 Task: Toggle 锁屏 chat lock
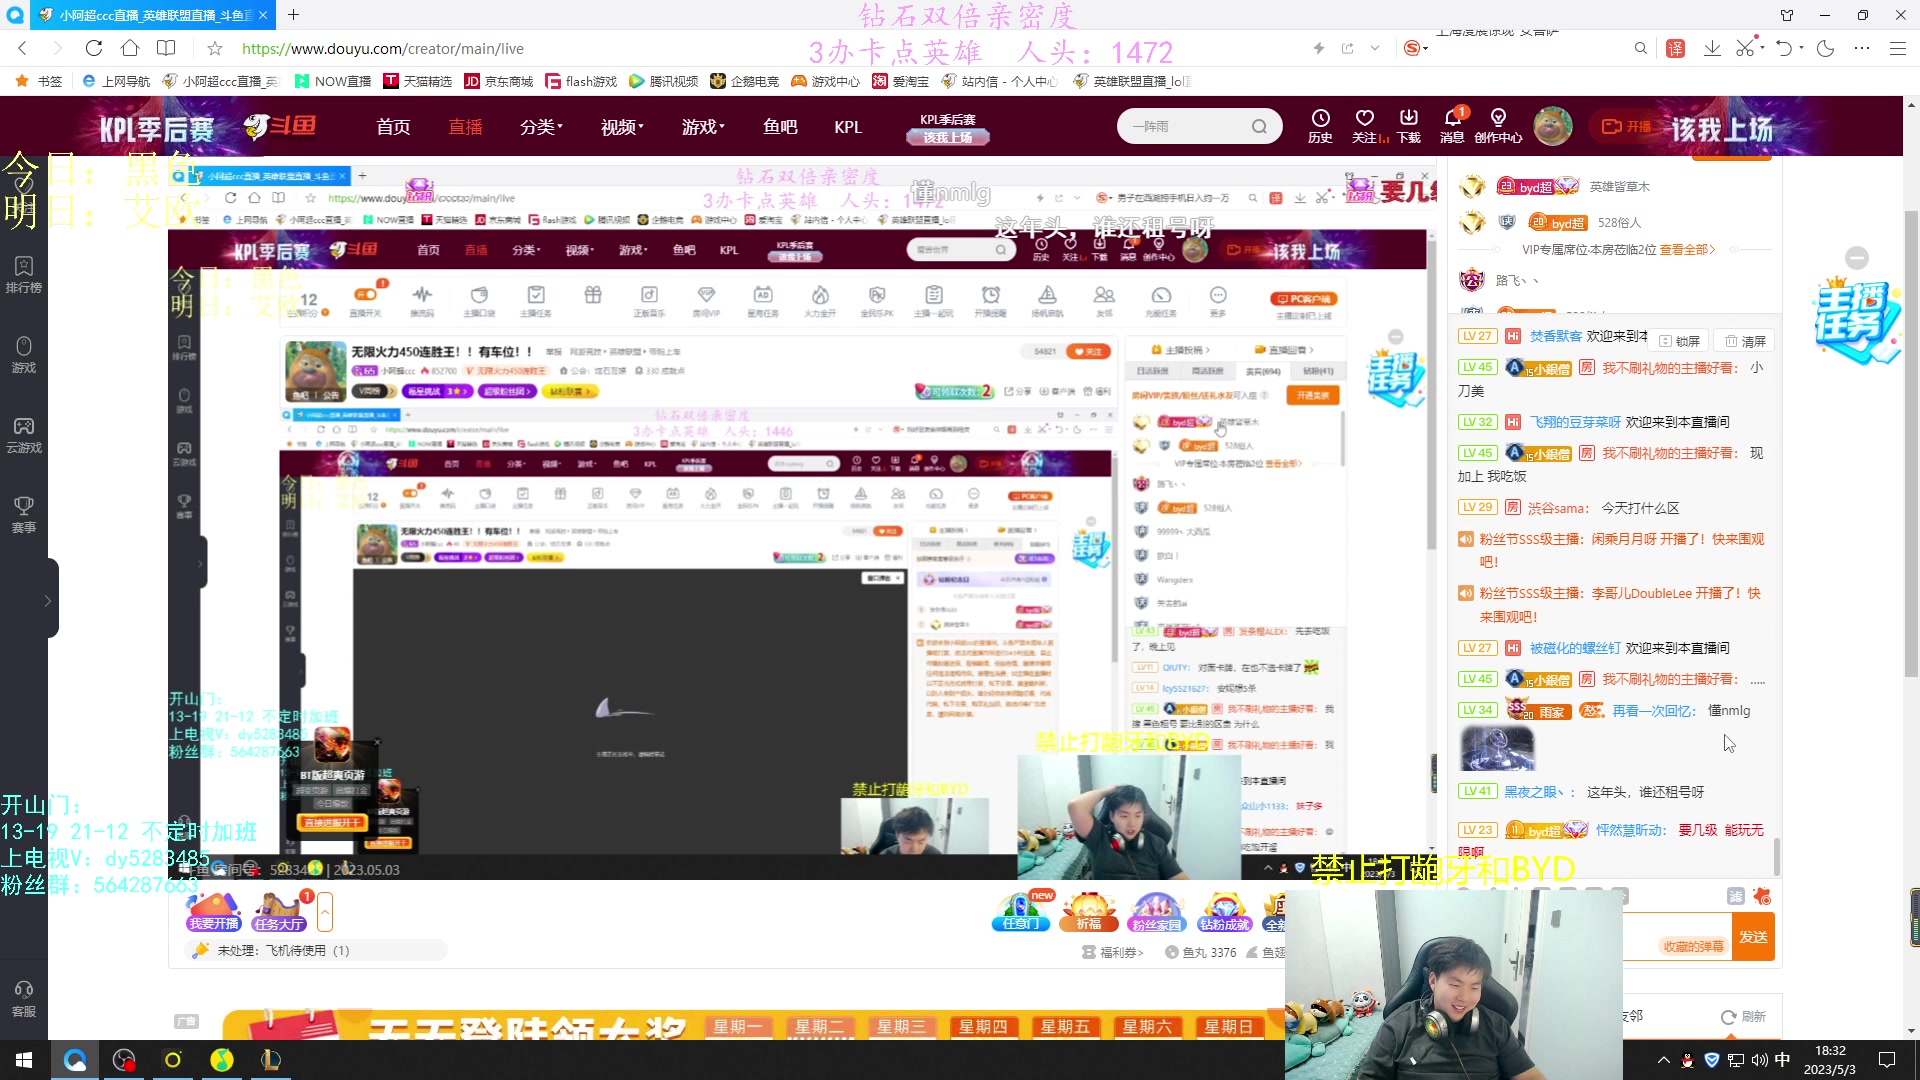pos(1682,340)
